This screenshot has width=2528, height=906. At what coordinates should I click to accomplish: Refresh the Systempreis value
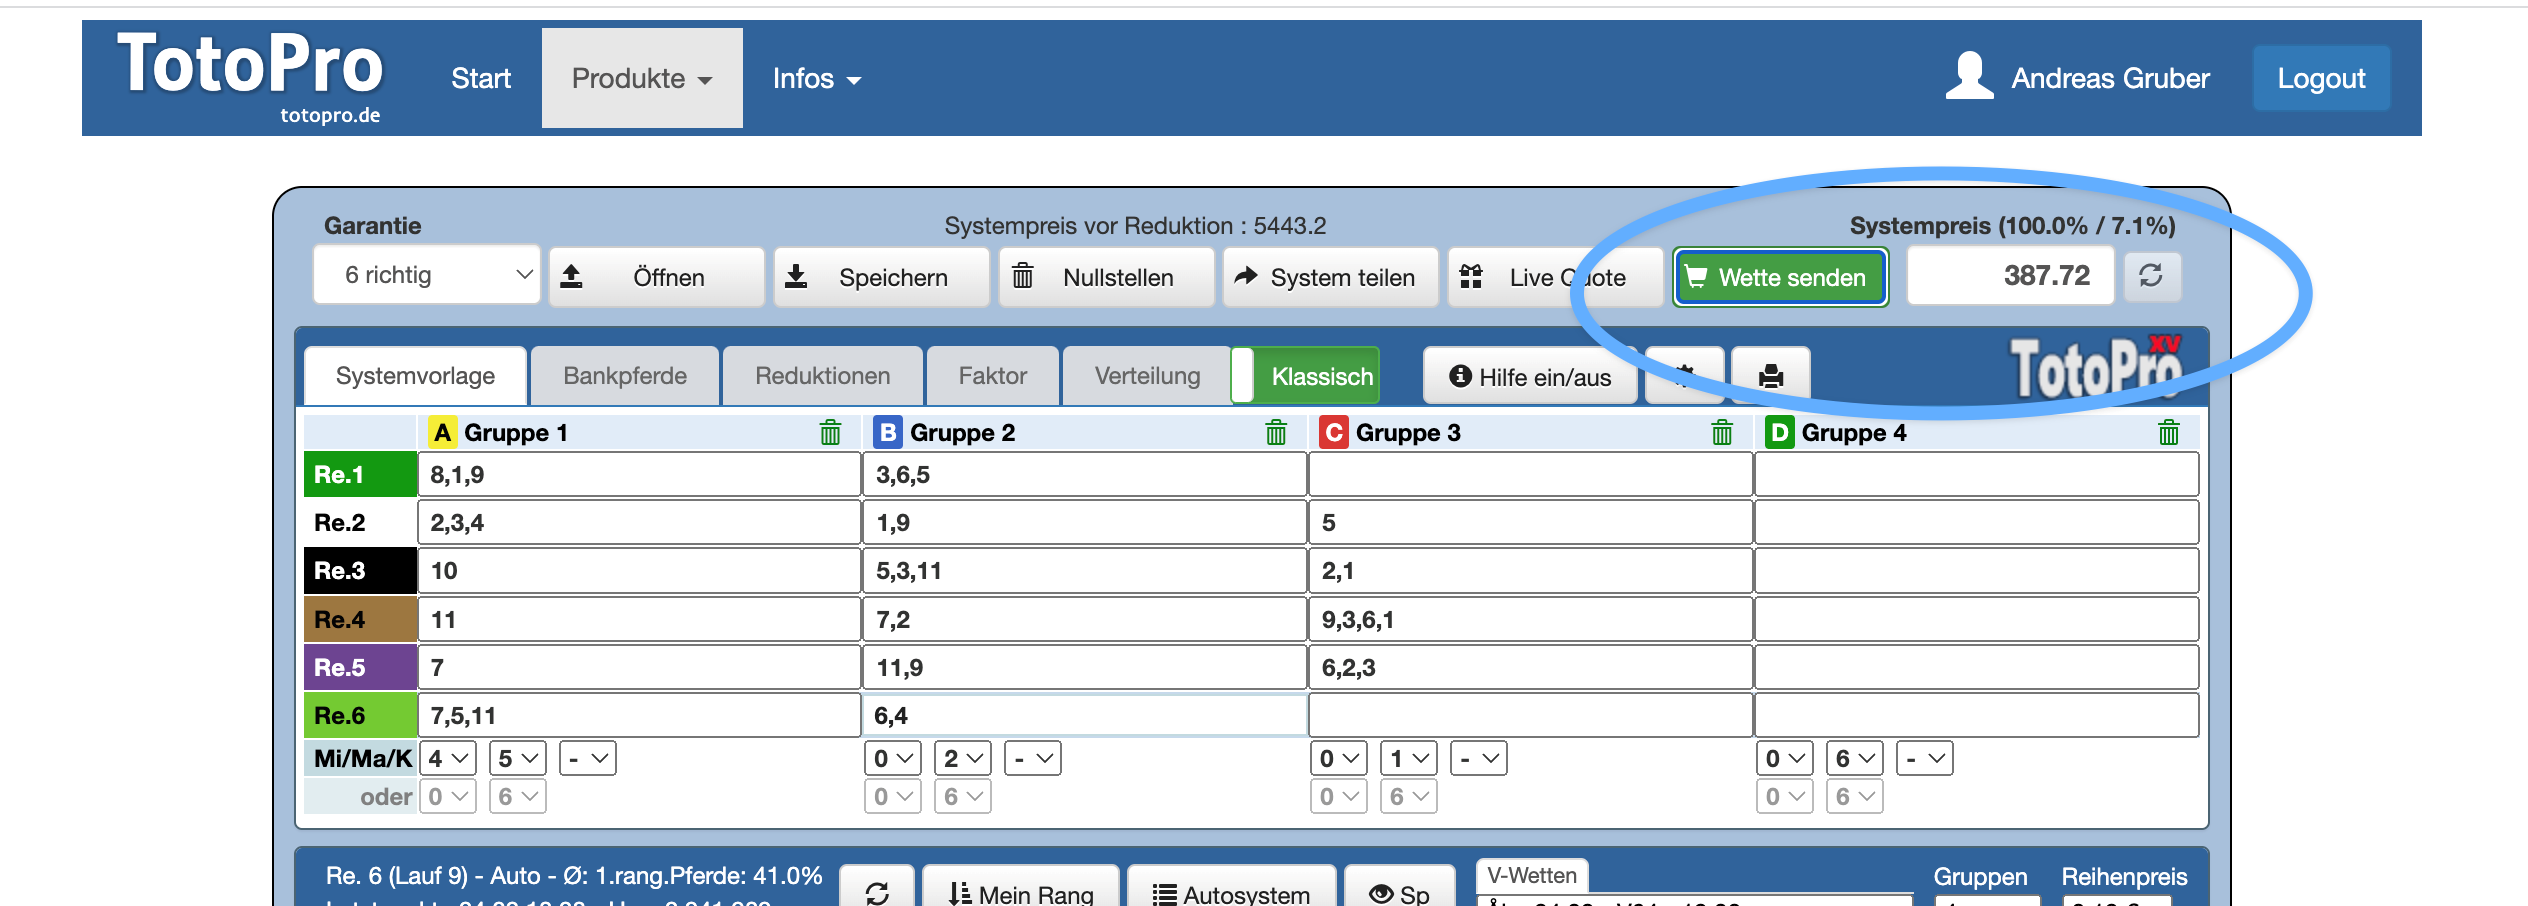coord(2152,275)
